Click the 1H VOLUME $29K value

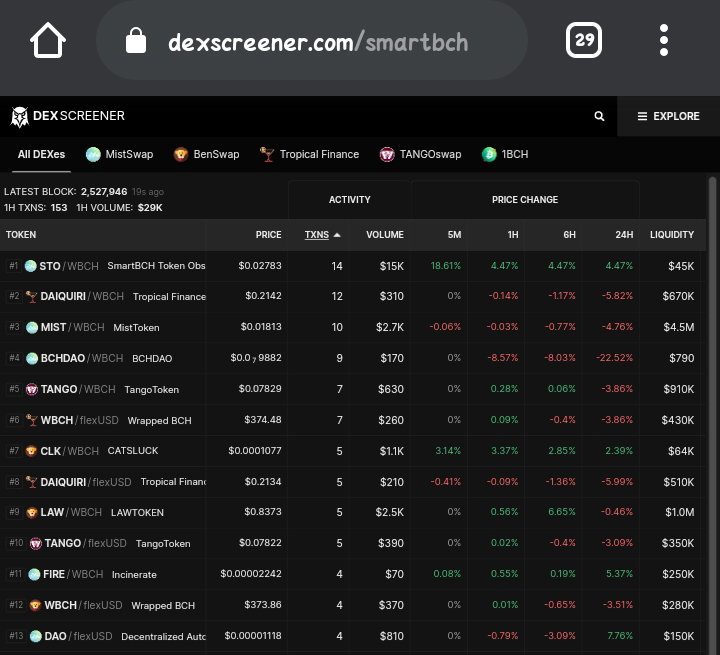150,208
